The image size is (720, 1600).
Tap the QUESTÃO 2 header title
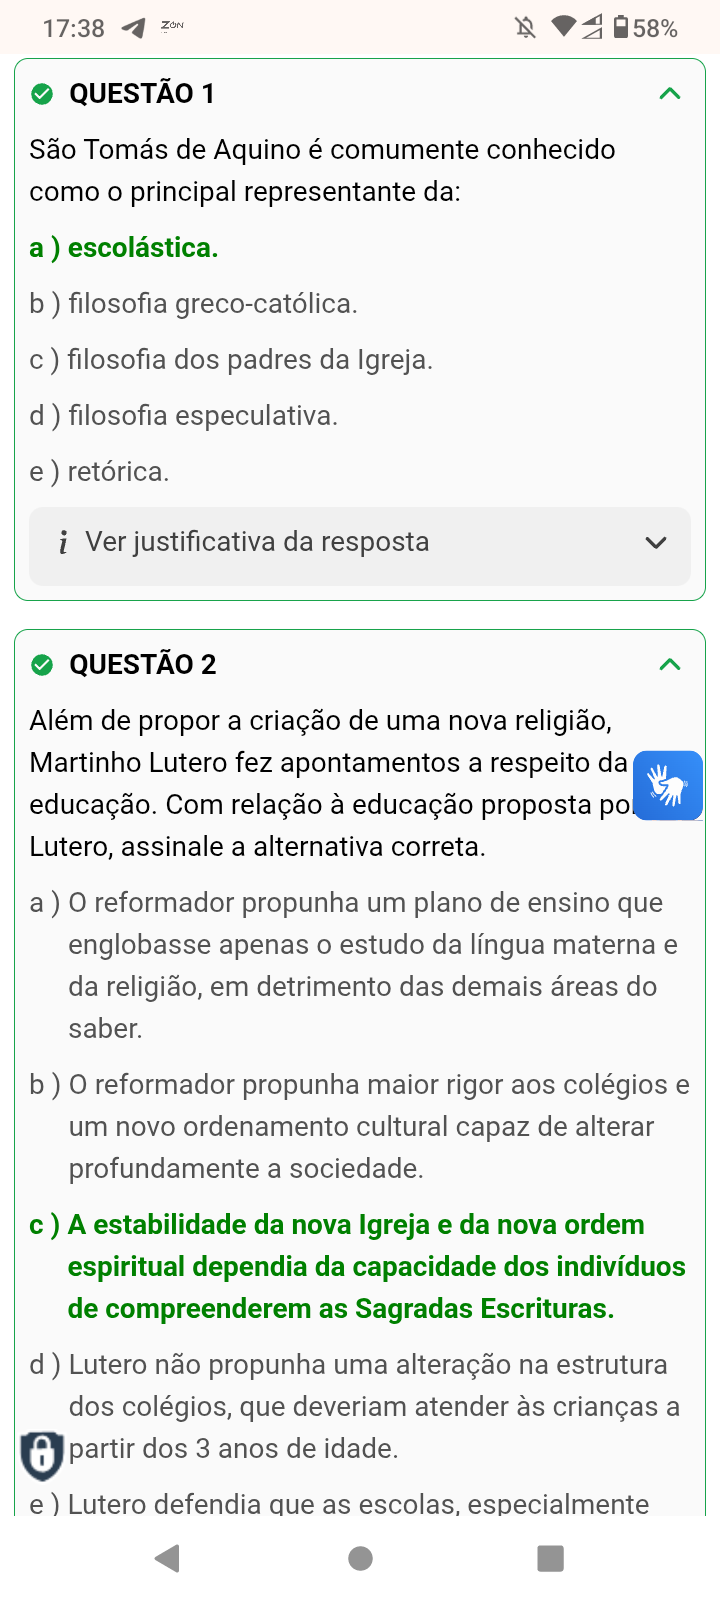[x=143, y=665]
